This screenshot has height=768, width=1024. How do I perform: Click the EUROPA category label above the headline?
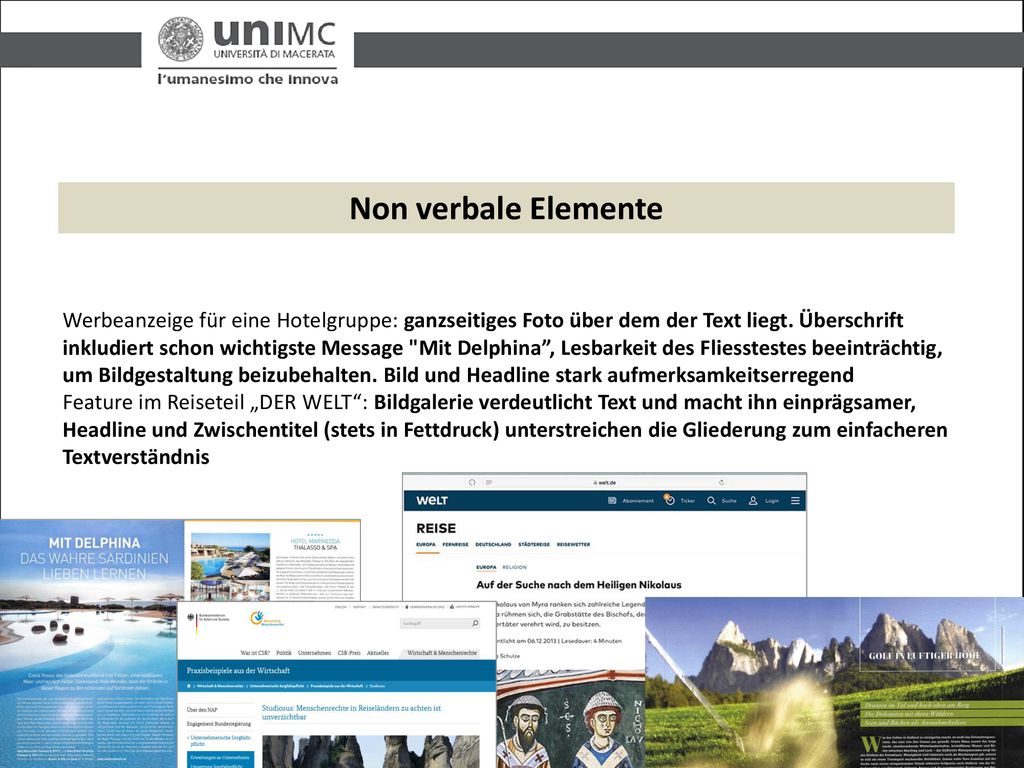487,568
